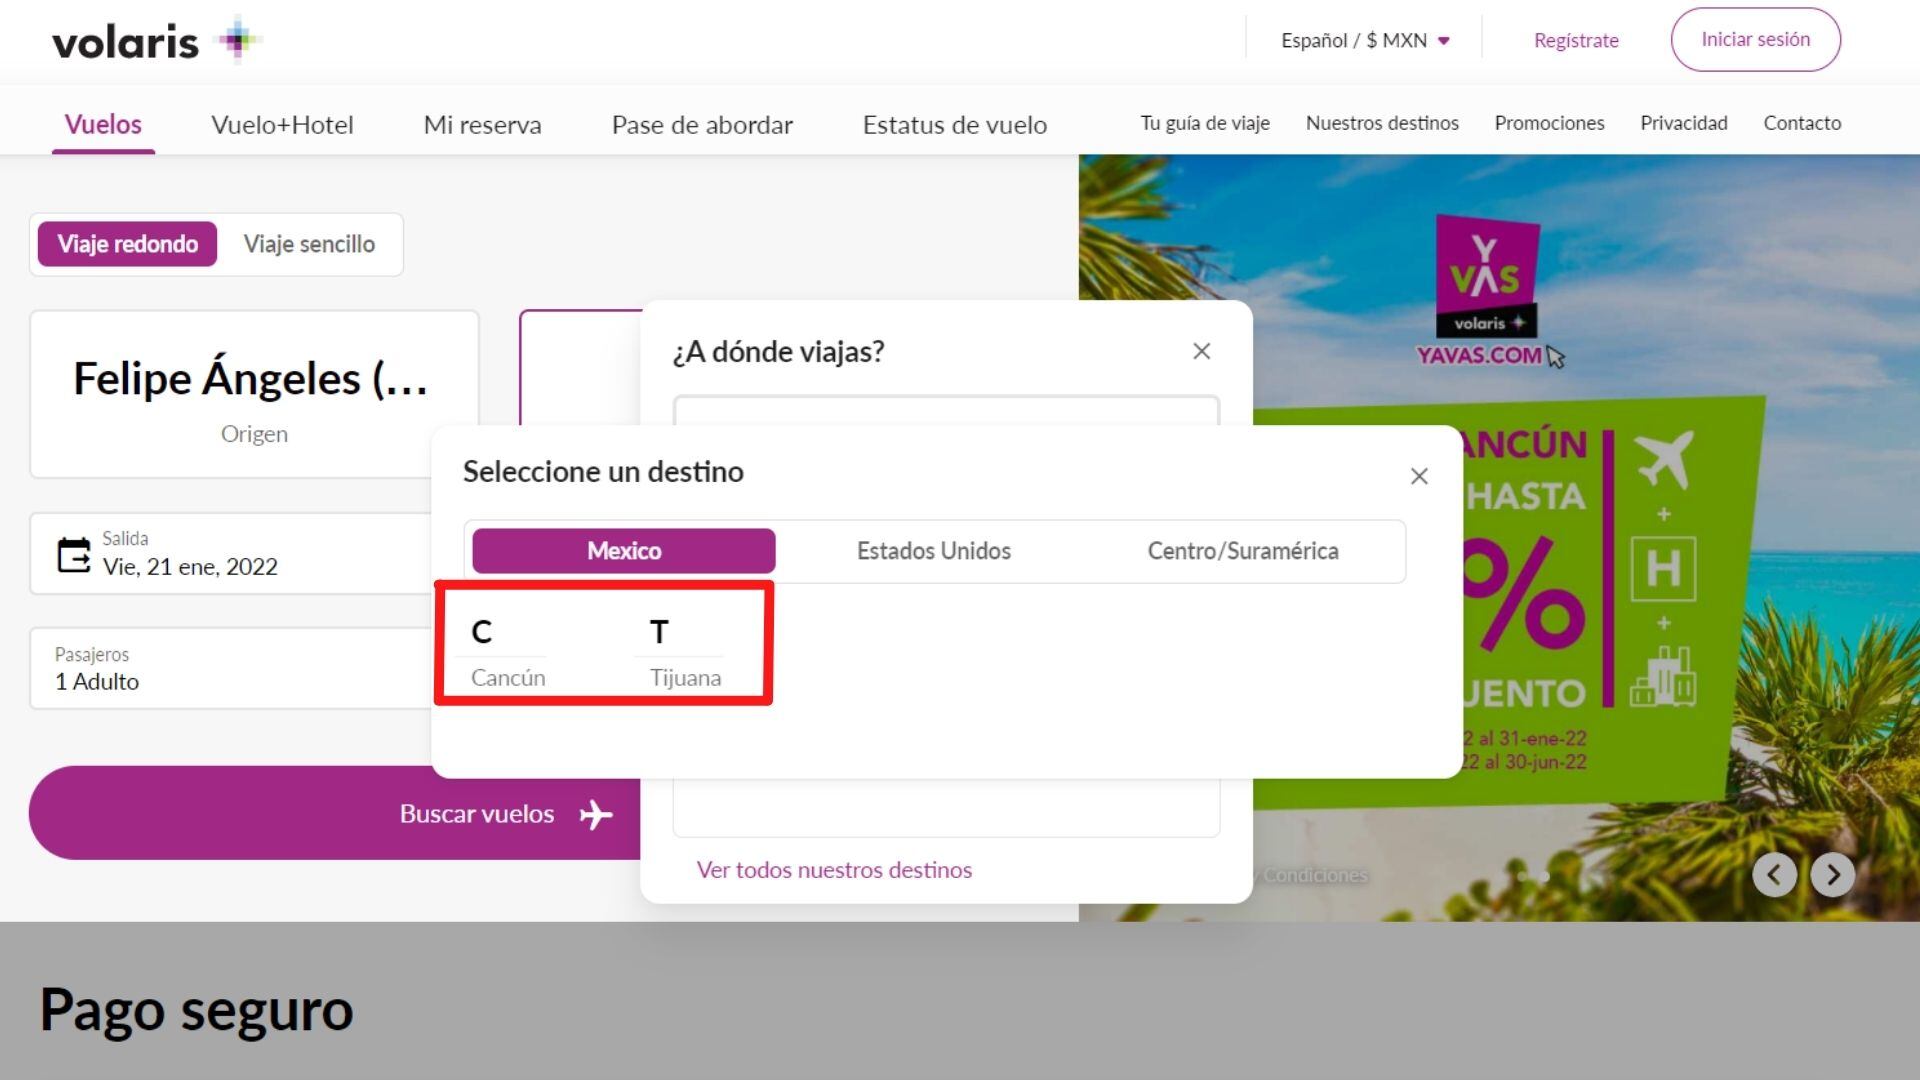Switch to Estados Unidos destinations tab

(x=933, y=551)
